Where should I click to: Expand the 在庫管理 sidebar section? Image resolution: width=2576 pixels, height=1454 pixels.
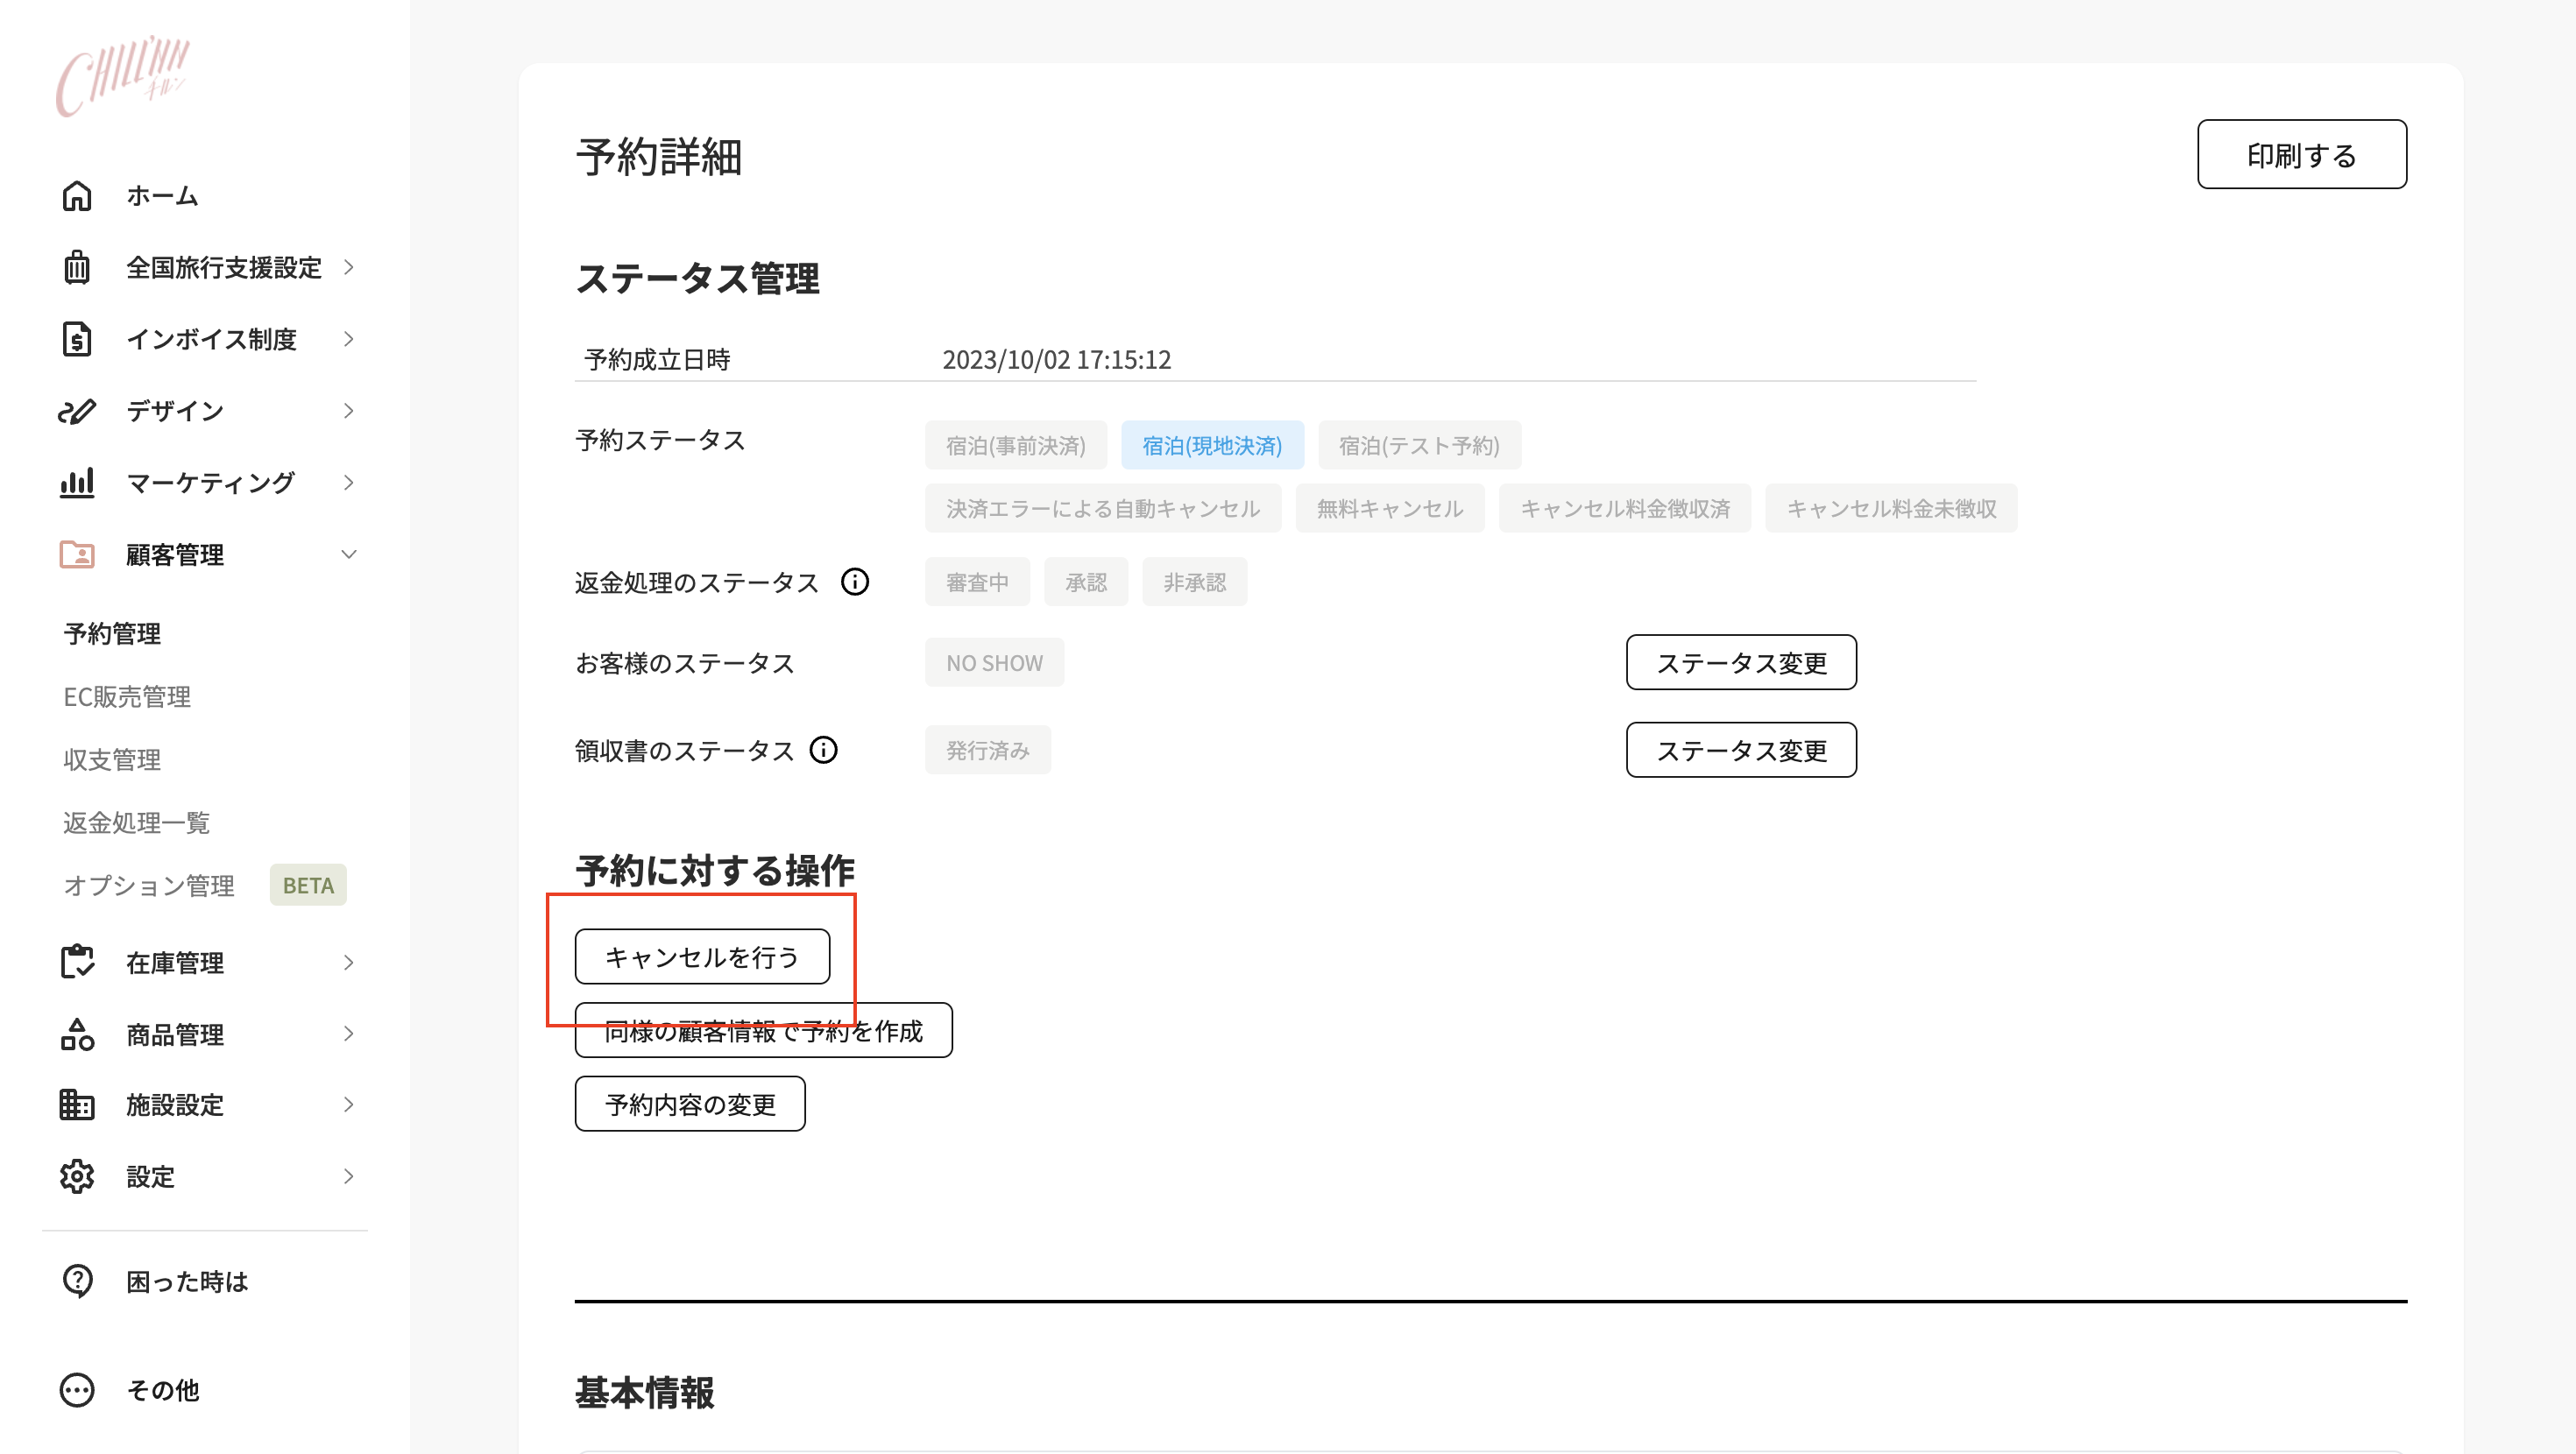click(349, 962)
